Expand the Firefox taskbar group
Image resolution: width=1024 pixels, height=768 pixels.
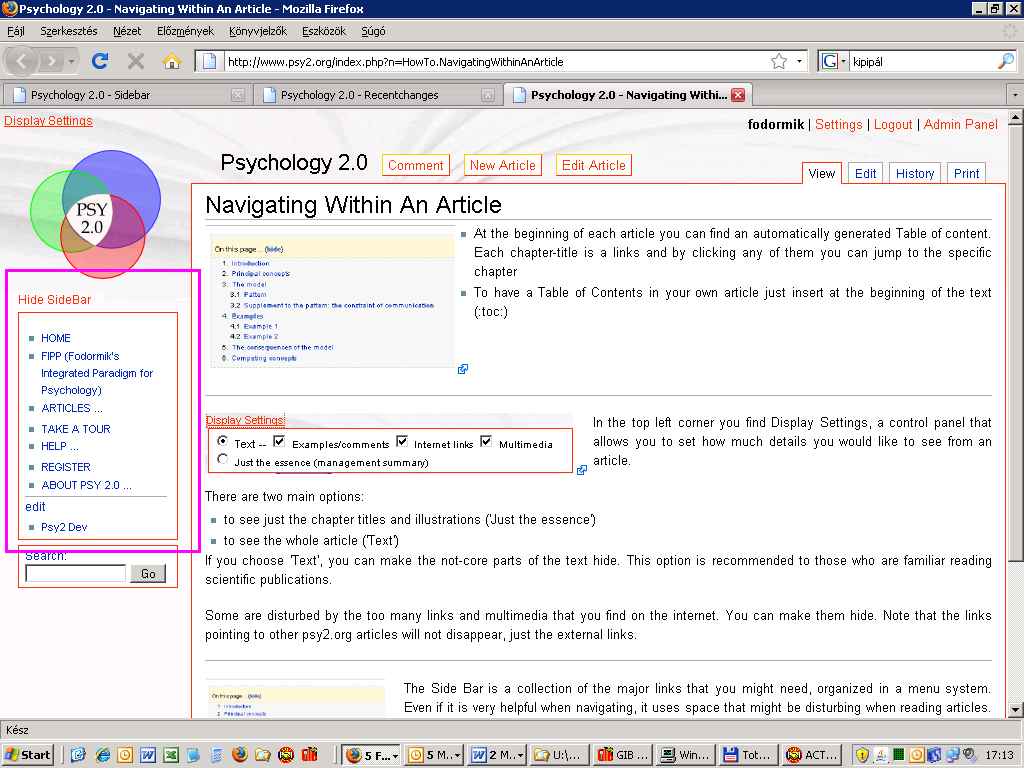395,756
